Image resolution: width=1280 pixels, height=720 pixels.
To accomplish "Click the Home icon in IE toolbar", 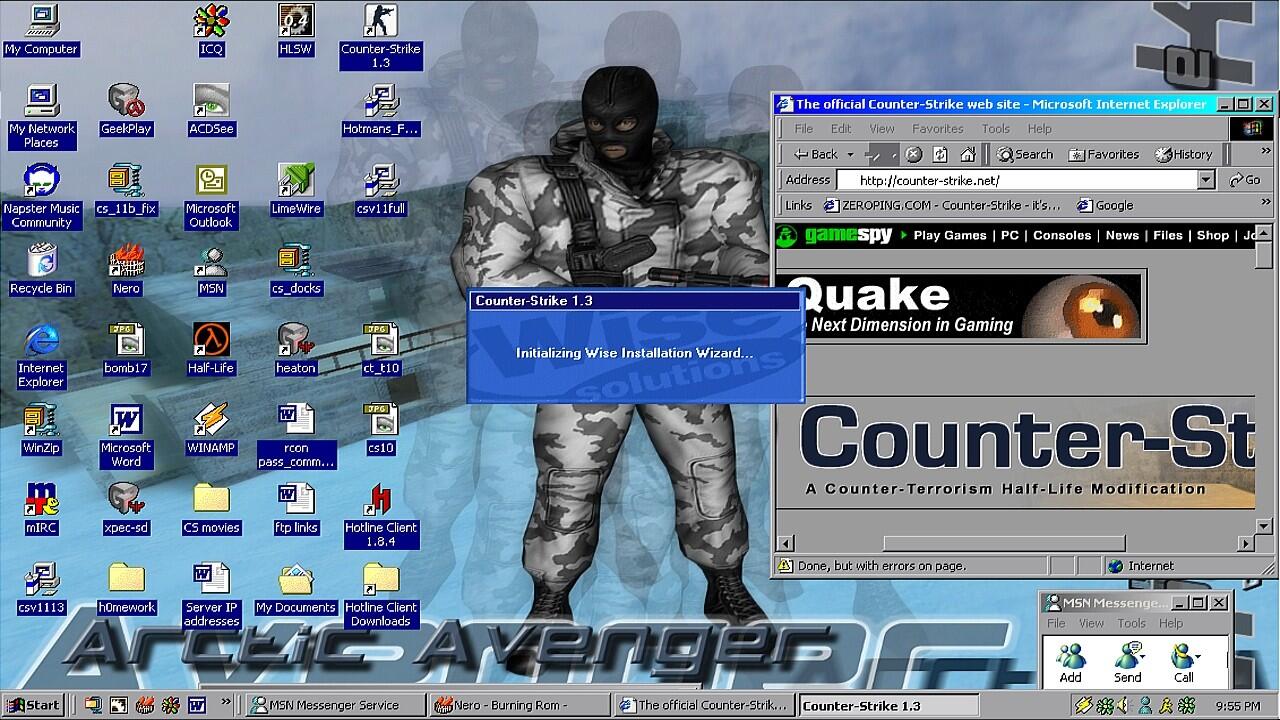I will point(967,154).
